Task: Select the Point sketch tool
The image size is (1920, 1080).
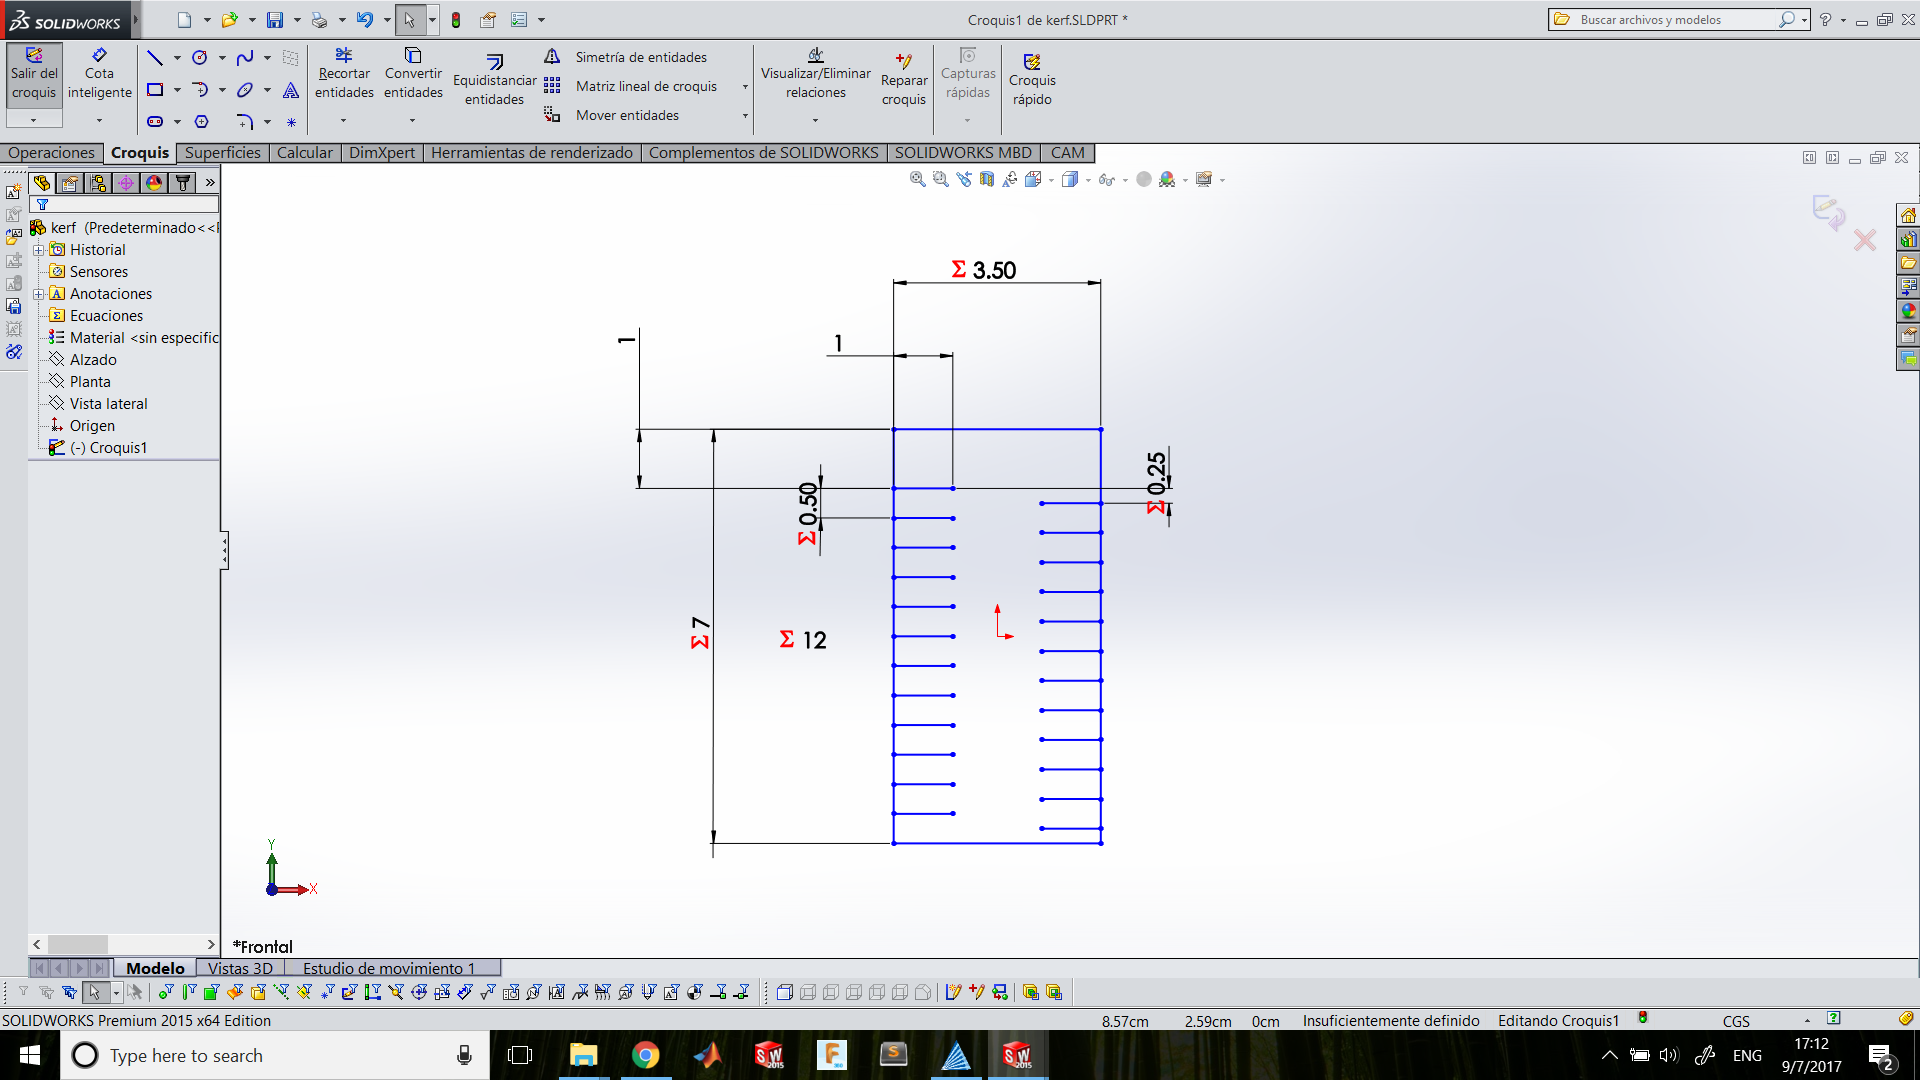Action: (291, 122)
